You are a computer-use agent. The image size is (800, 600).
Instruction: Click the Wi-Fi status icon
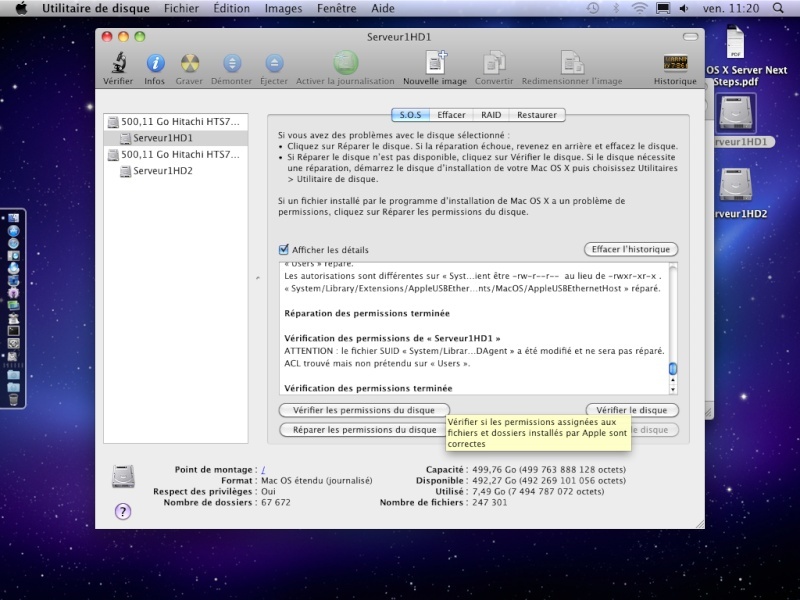pyautogui.click(x=639, y=8)
